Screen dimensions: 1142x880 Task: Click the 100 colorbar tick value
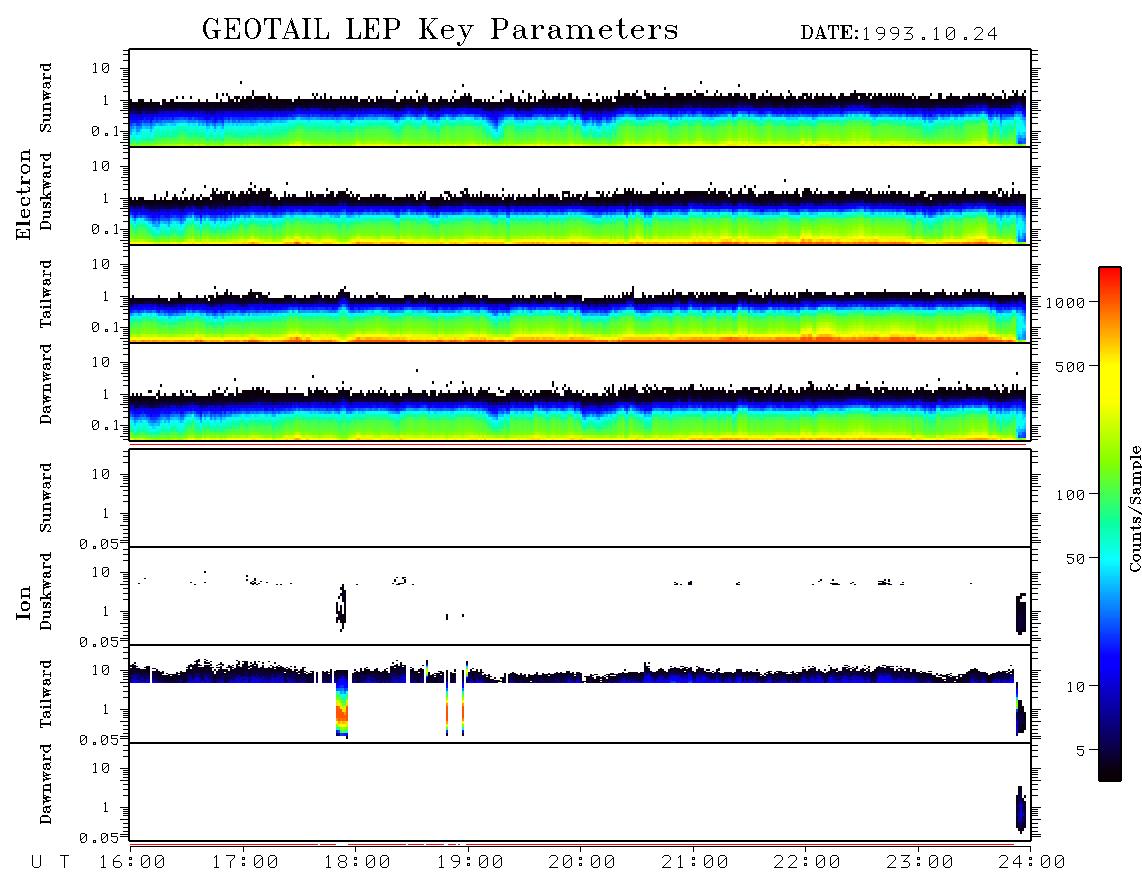[x=1070, y=495]
